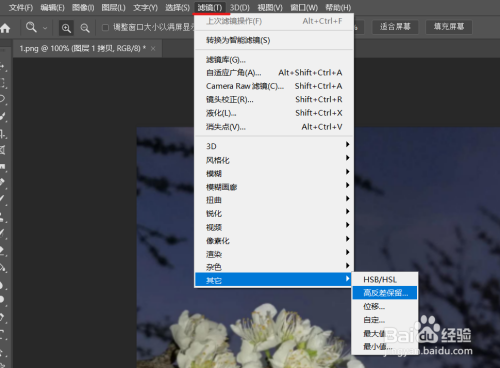Image resolution: width=500 pixels, height=368 pixels.
Task: Click the 适合屏幕 button
Action: 395,27
